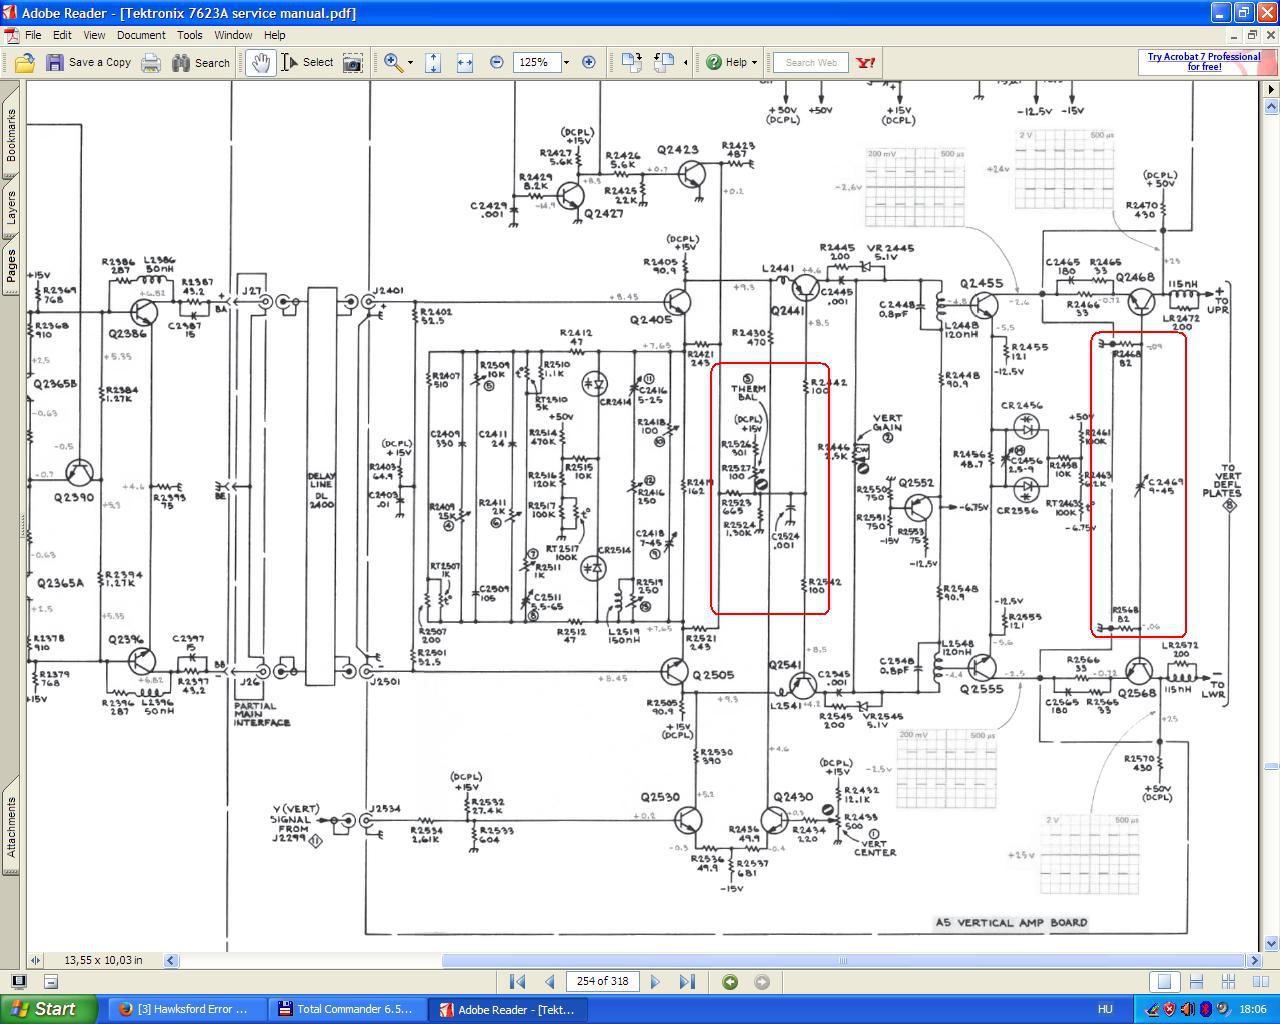1280x1024 pixels.
Task: Open the Layers side panel tab
Action: coord(11,208)
